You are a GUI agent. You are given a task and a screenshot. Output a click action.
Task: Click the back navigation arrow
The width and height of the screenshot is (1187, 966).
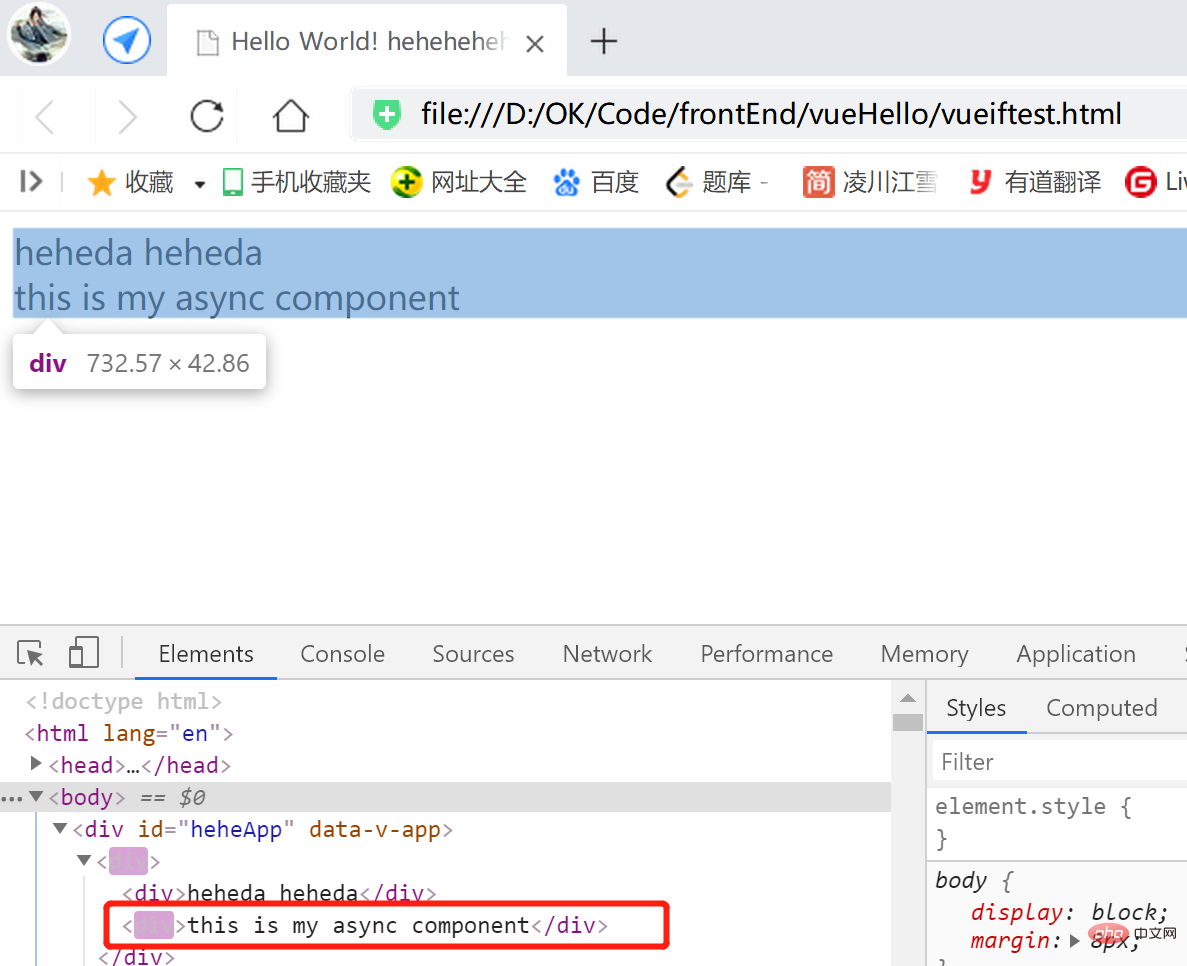click(44, 116)
